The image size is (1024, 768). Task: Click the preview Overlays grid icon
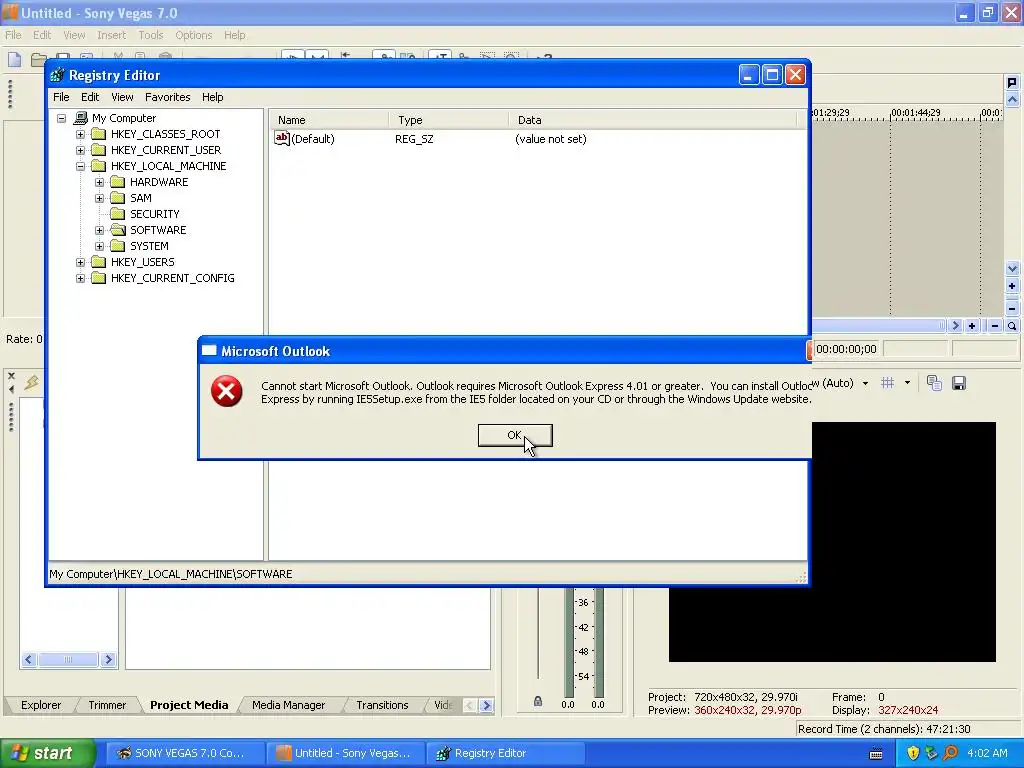pyautogui.click(x=888, y=383)
